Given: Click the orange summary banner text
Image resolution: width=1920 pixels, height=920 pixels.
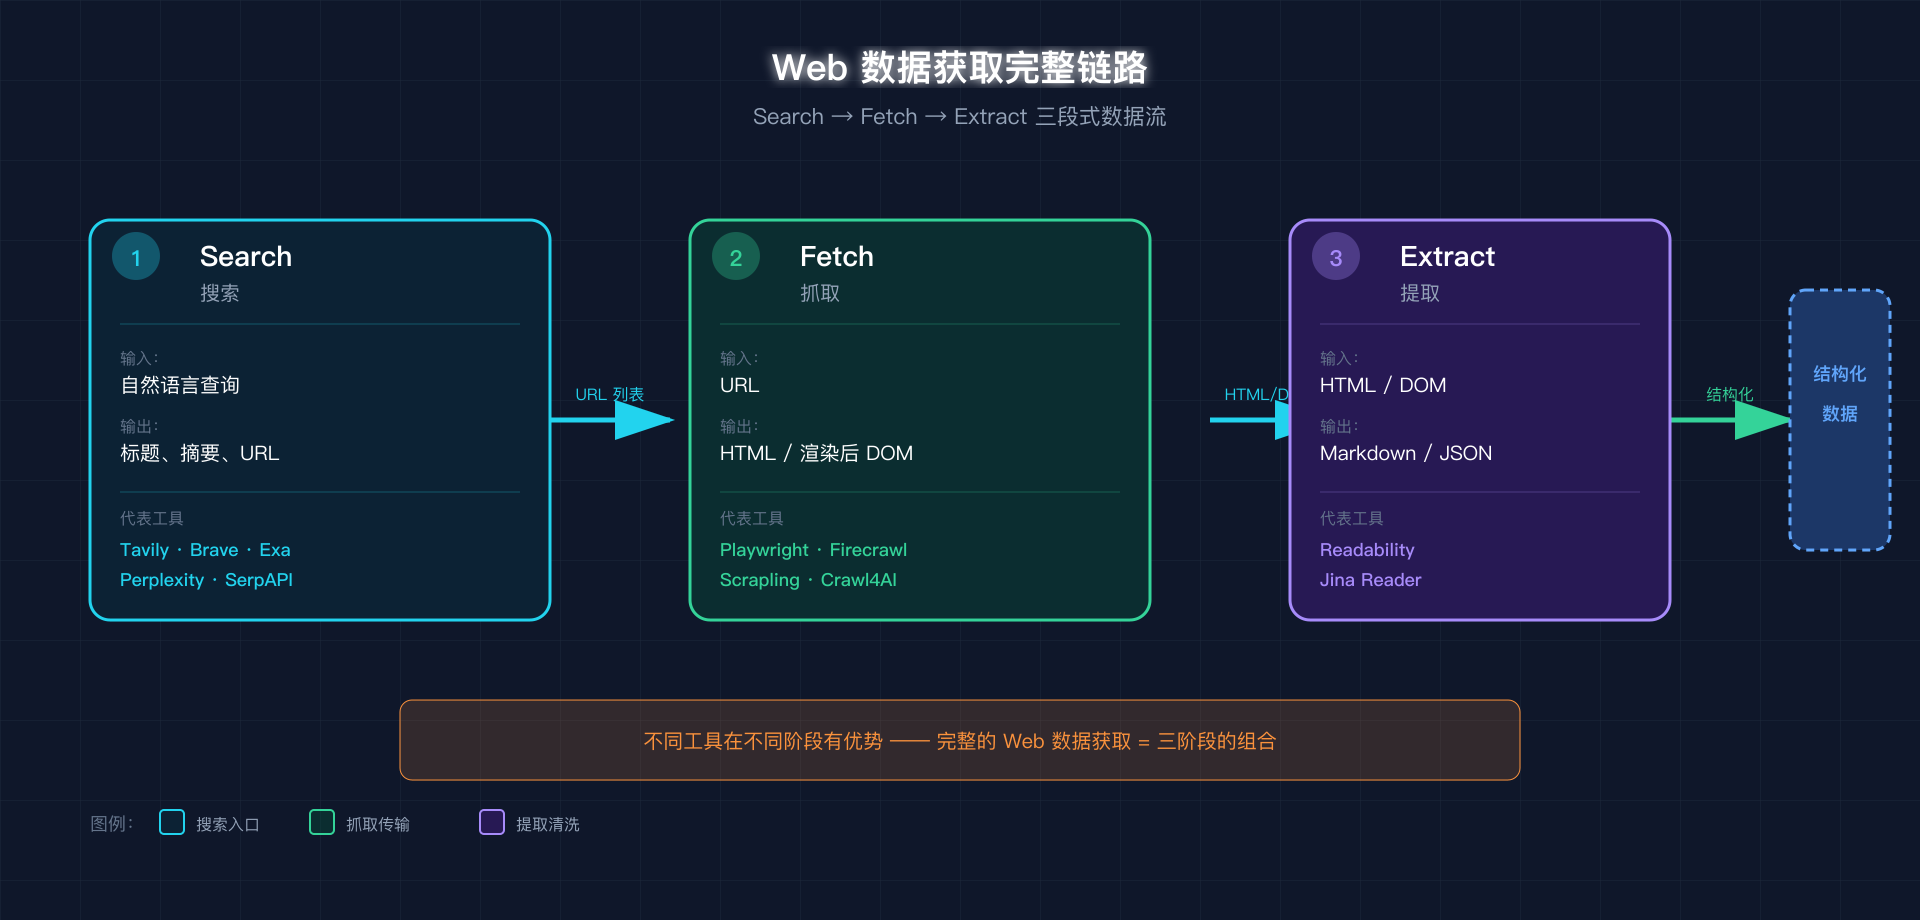Looking at the screenshot, I should [960, 741].
